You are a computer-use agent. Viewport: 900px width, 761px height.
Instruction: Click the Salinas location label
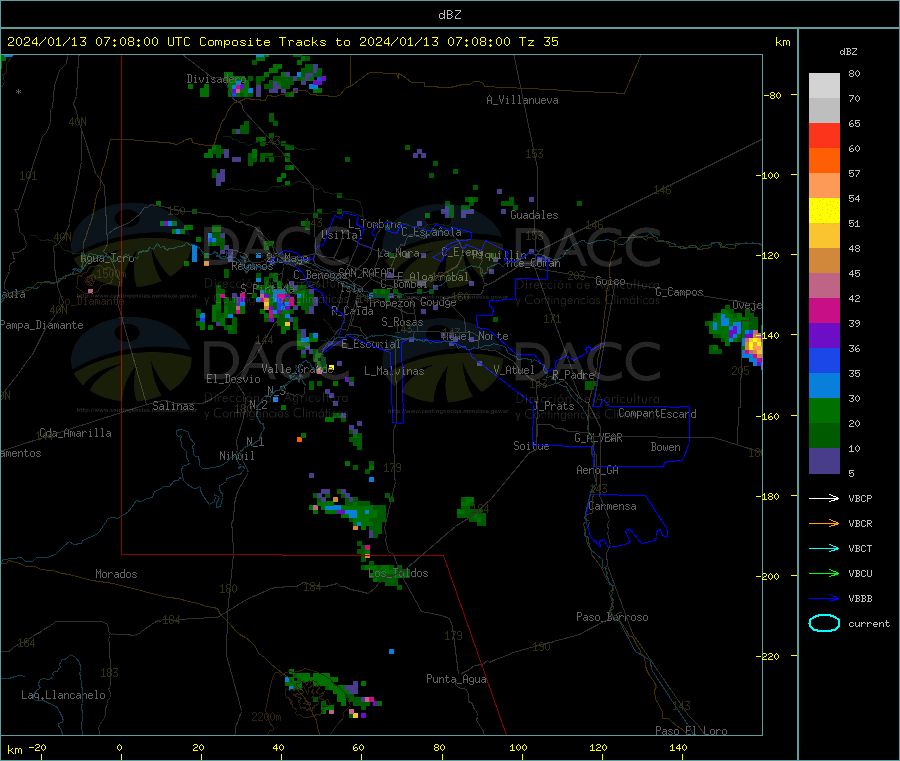(173, 406)
